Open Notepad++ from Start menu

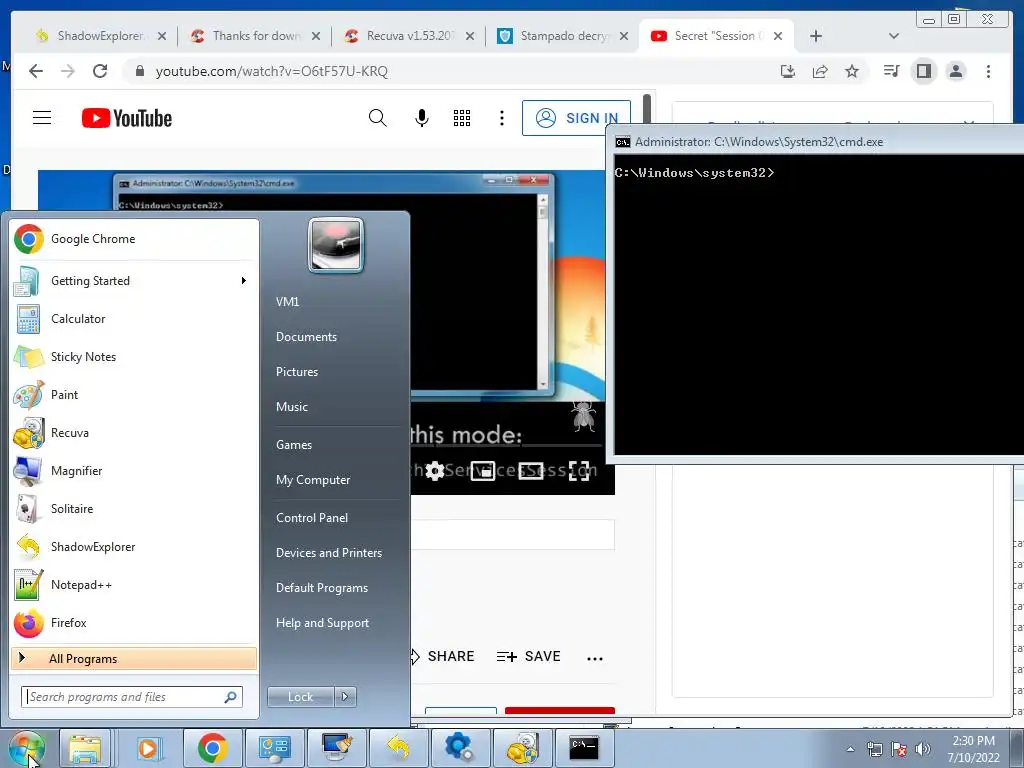[134, 584]
